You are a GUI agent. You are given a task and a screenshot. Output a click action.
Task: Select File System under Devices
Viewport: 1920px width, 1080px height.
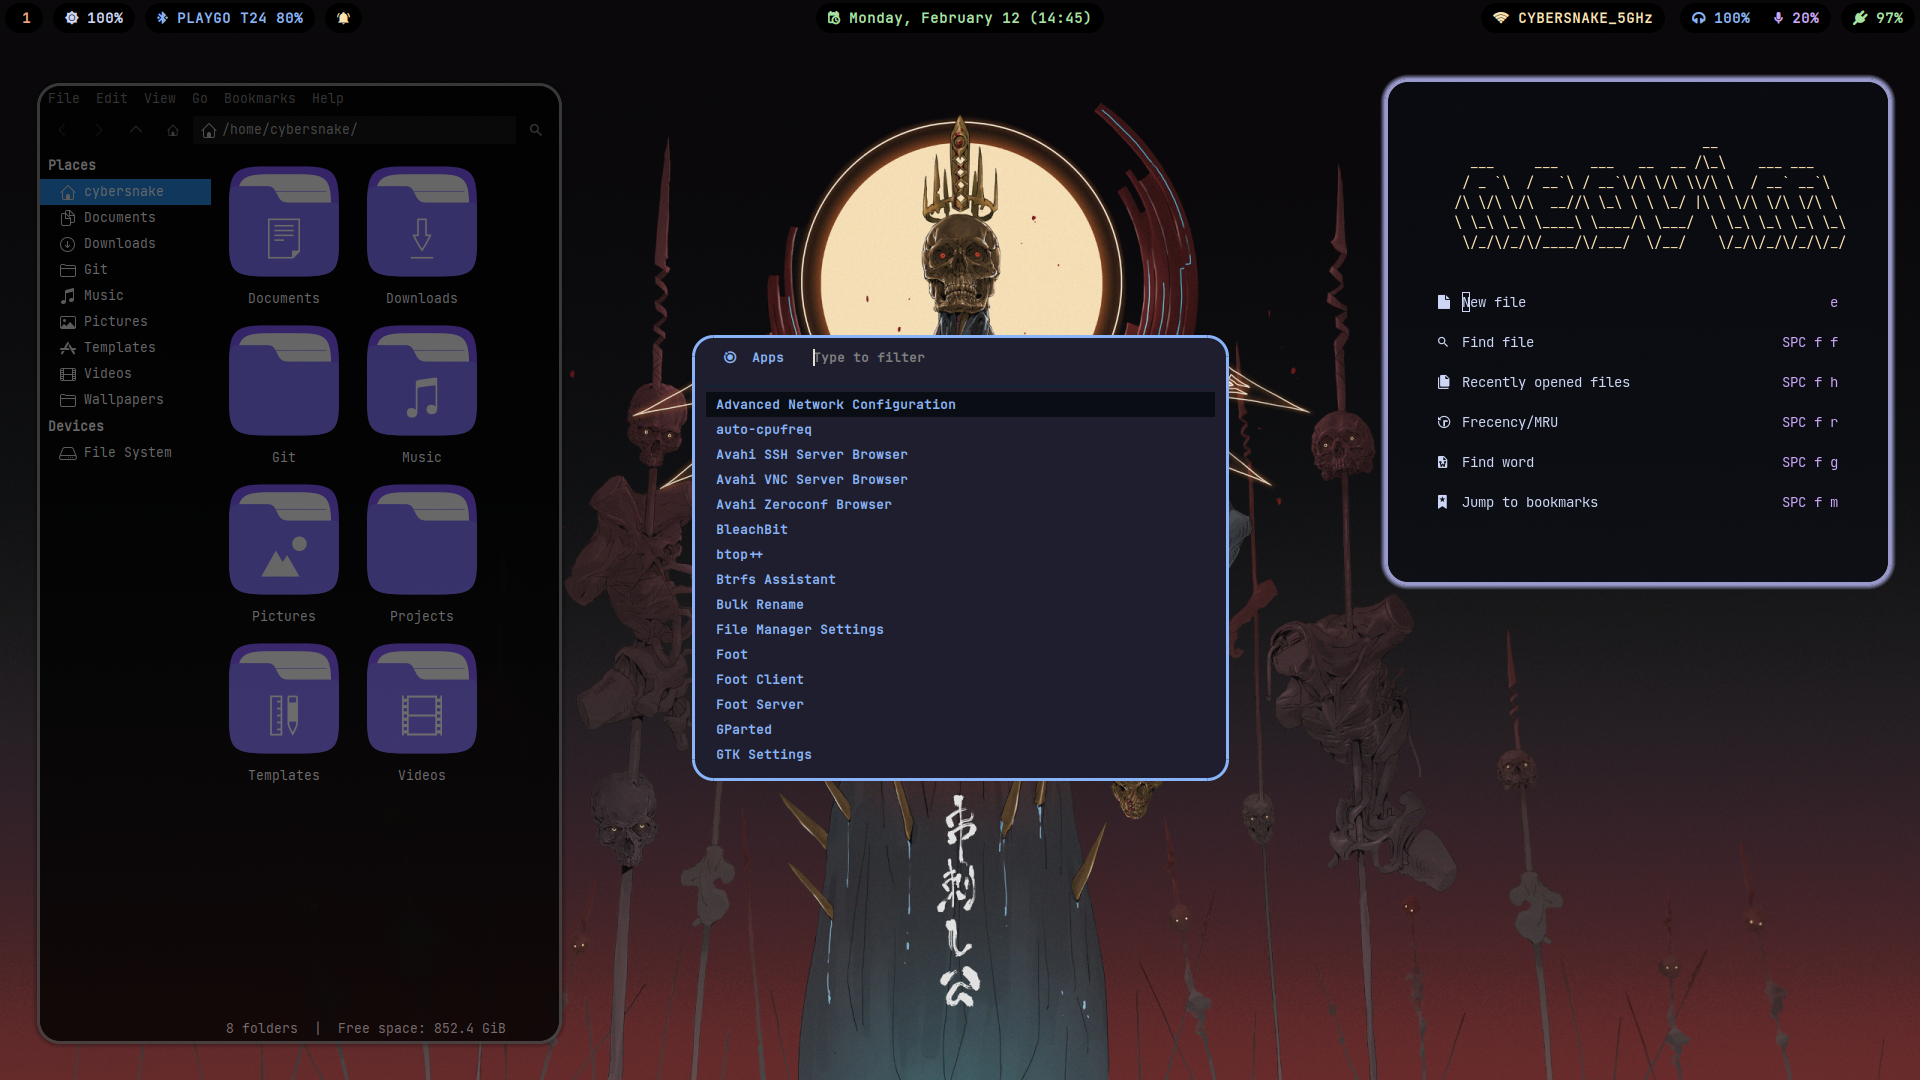[127, 452]
